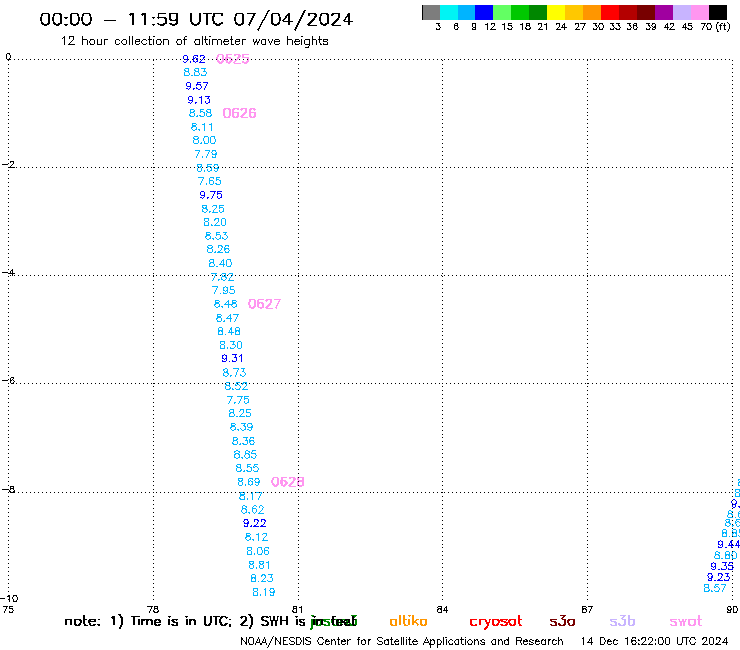Screen dimensions: 740x650
Task: Click the date range title text
Action: point(196,20)
